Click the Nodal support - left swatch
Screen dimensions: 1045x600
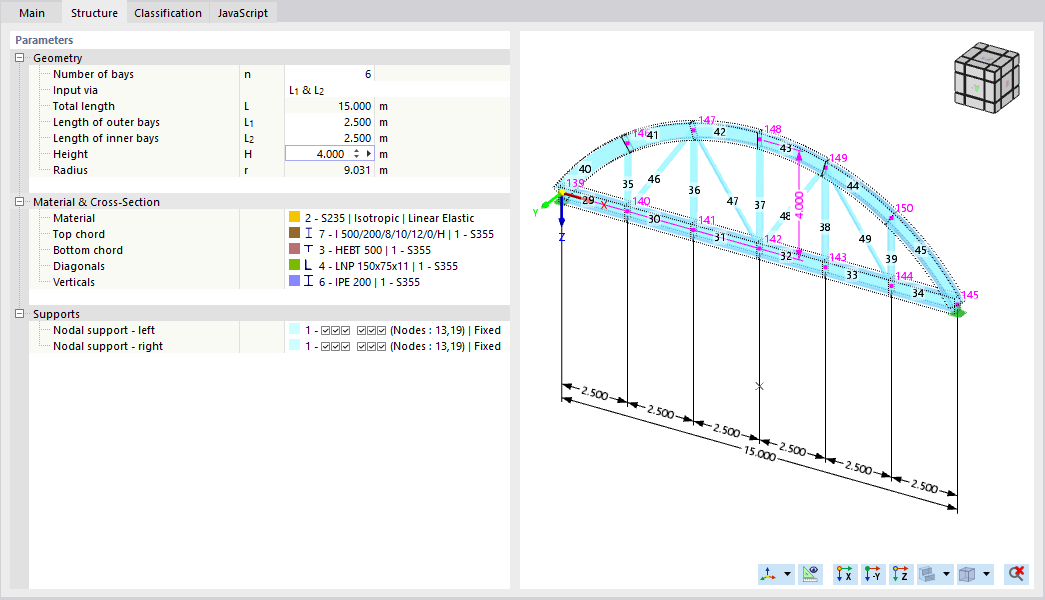pyautogui.click(x=294, y=329)
